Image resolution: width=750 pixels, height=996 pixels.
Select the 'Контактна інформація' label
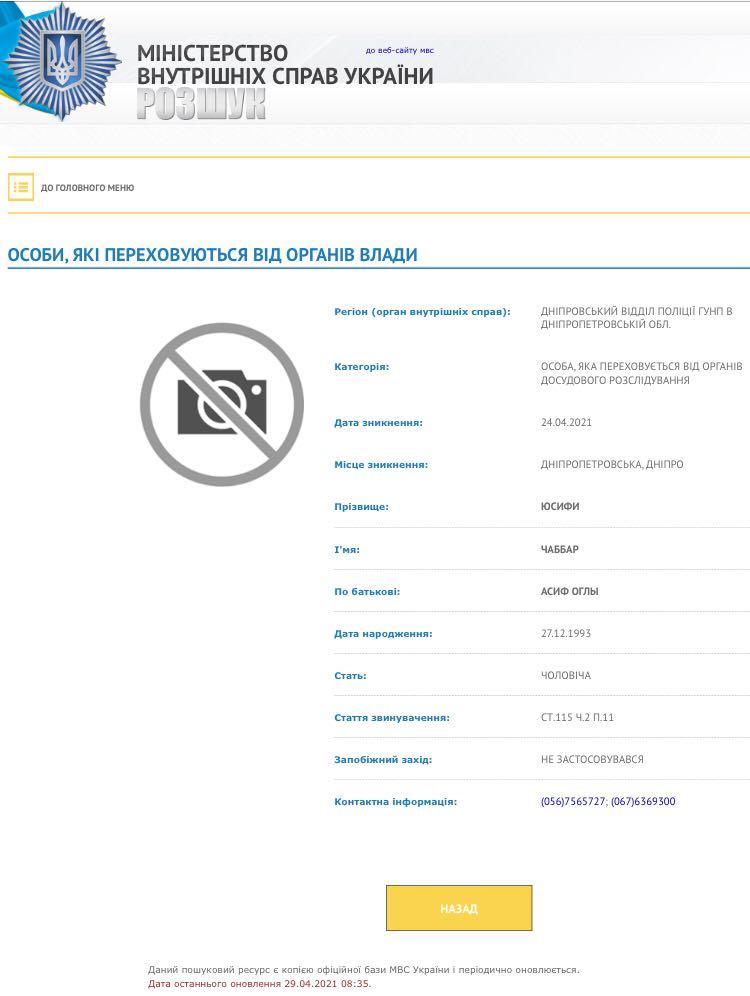point(395,802)
